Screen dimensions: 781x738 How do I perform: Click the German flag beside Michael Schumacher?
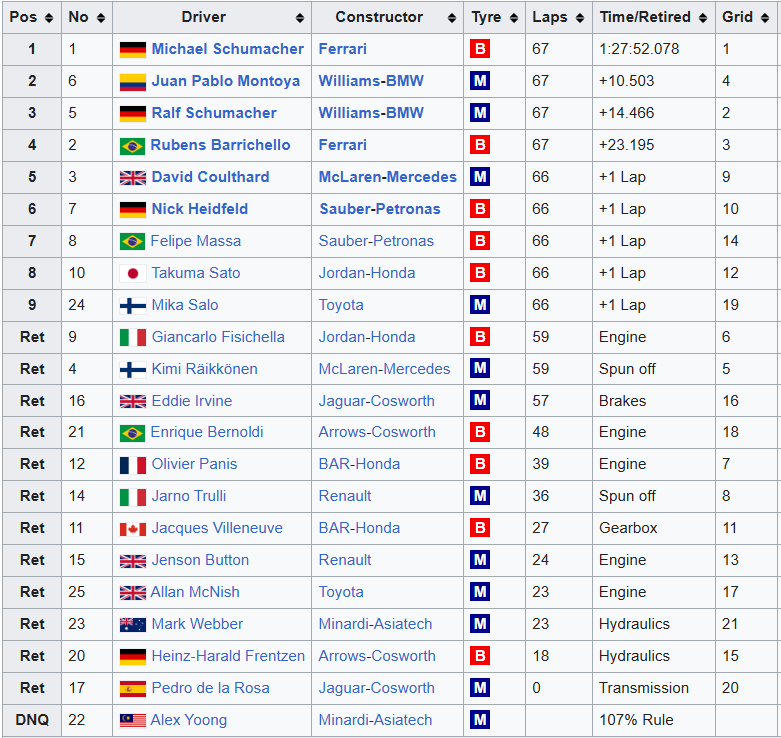click(x=133, y=49)
